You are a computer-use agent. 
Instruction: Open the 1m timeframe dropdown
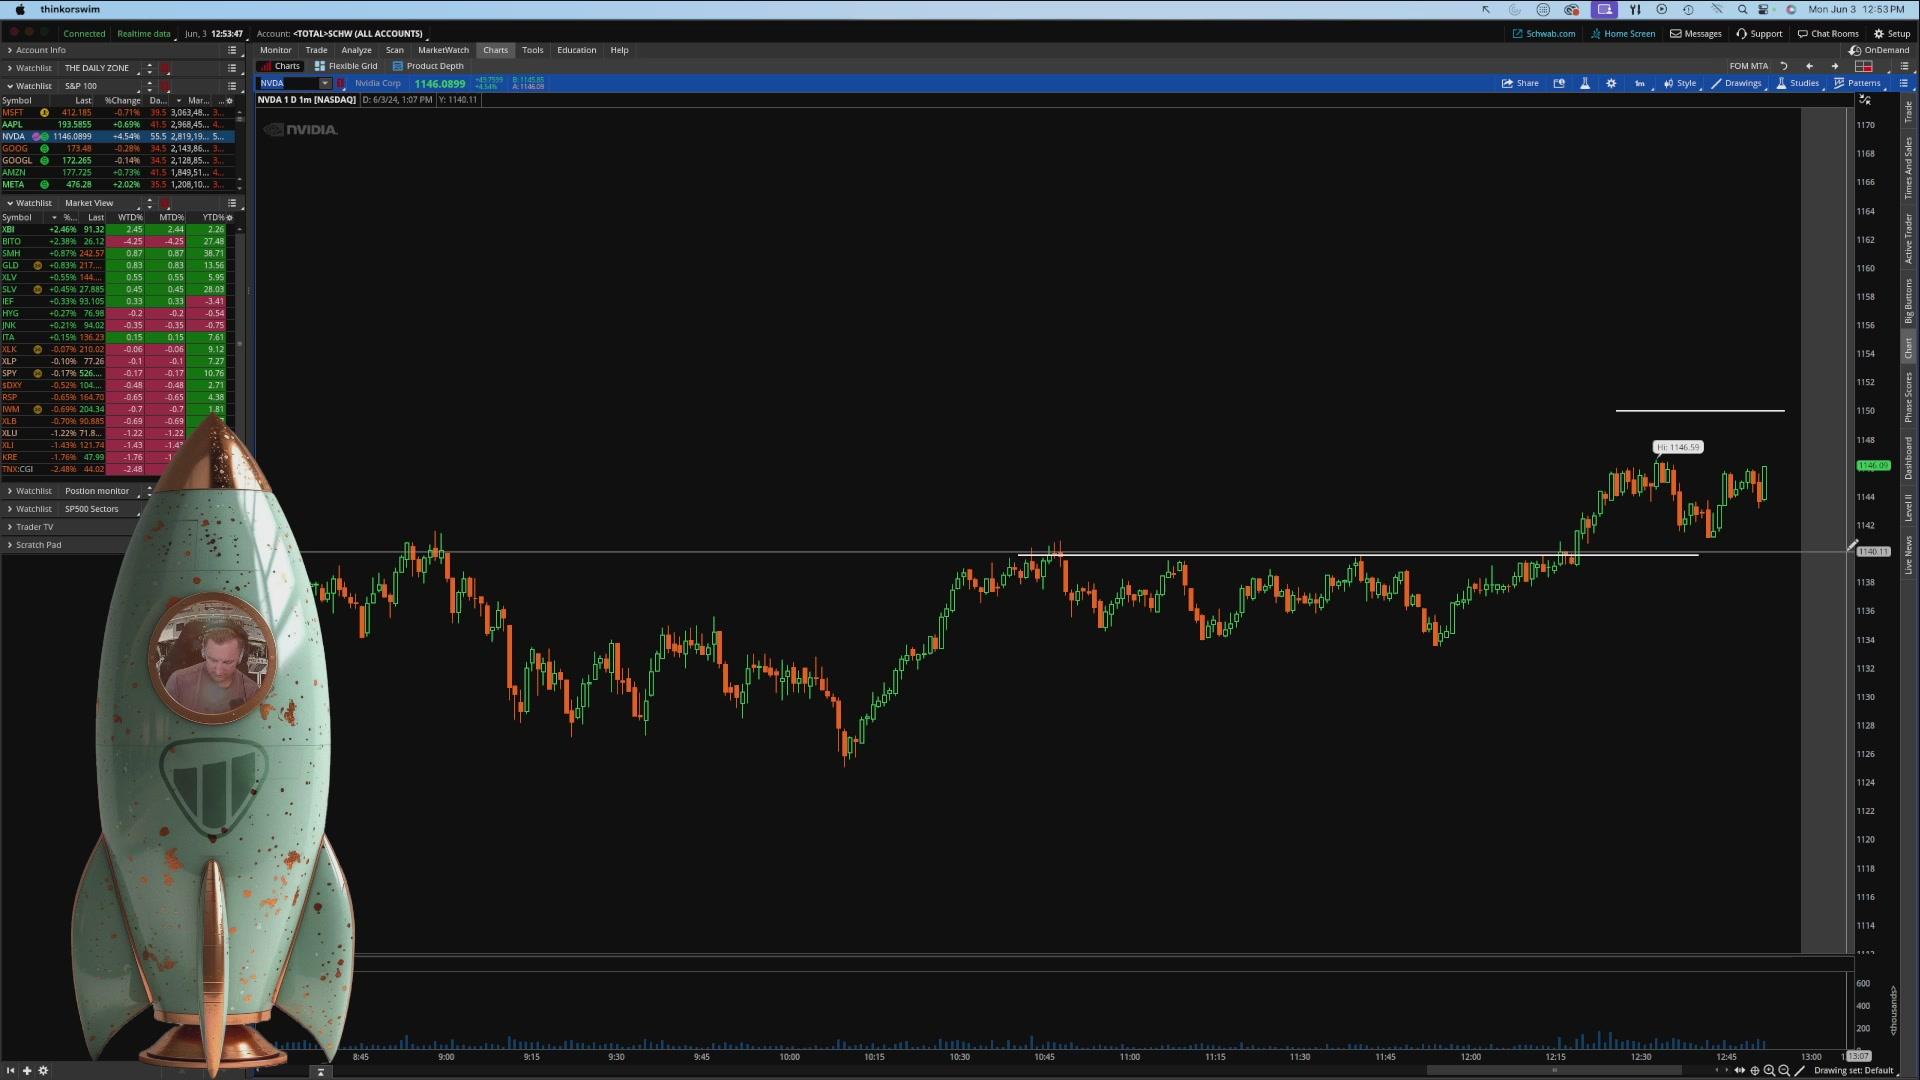1640,83
